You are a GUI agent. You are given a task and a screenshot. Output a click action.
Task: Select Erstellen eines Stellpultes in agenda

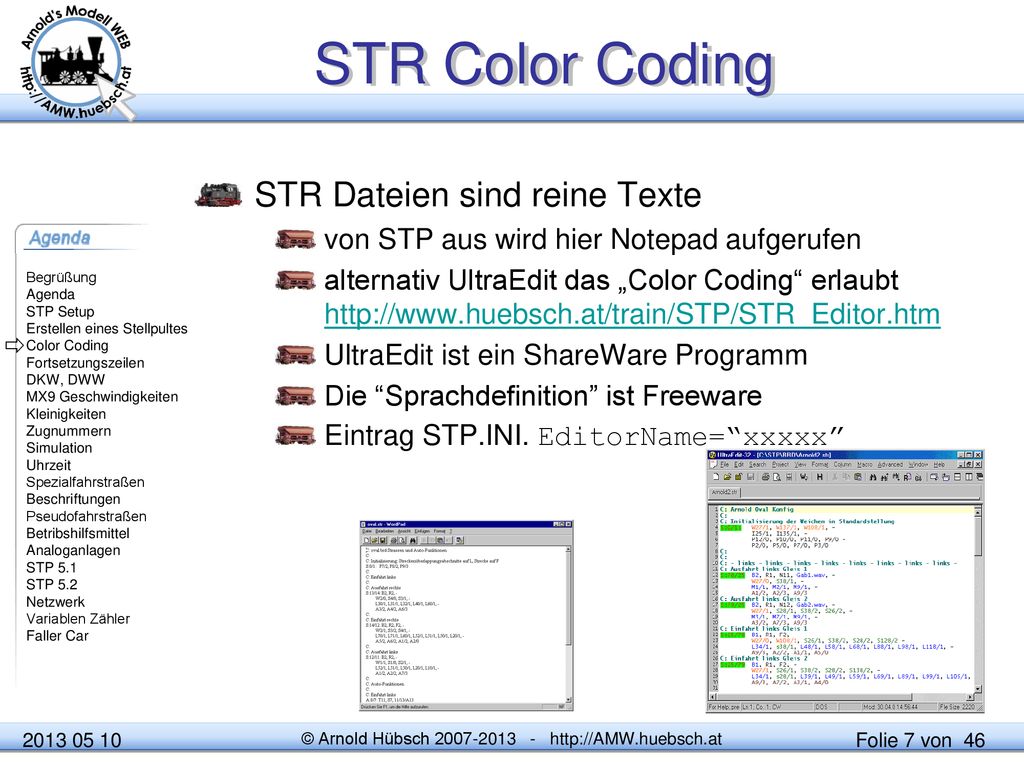click(106, 328)
